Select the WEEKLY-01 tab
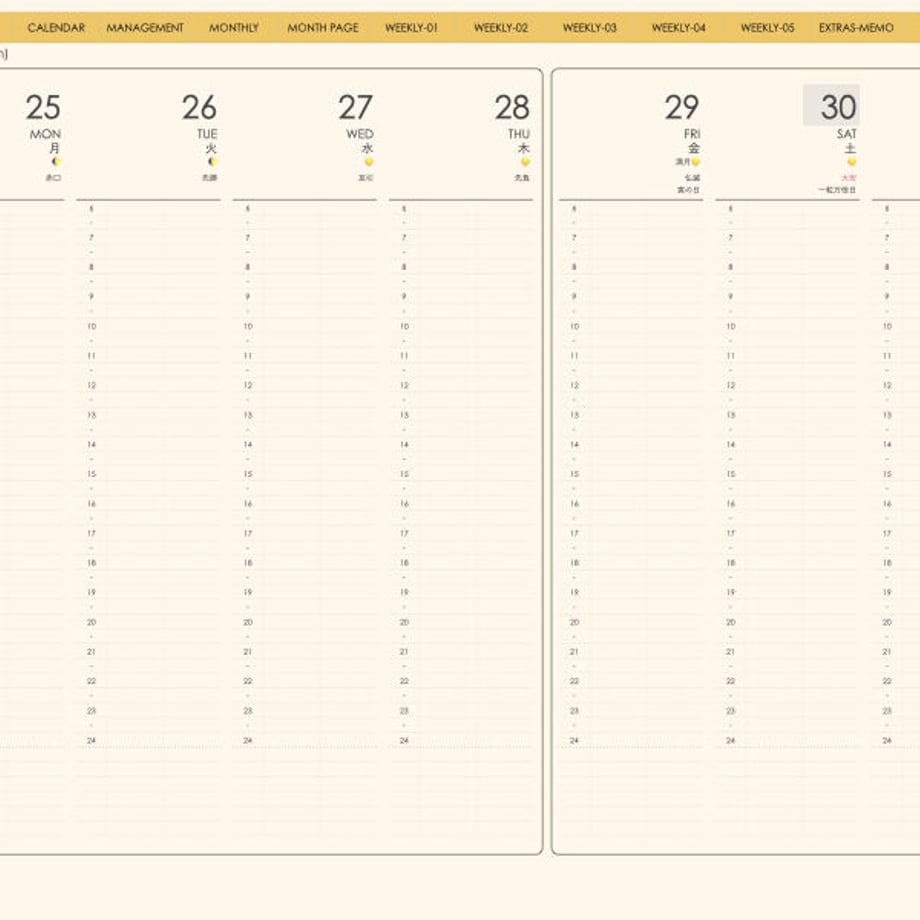The image size is (920, 920). 411,28
